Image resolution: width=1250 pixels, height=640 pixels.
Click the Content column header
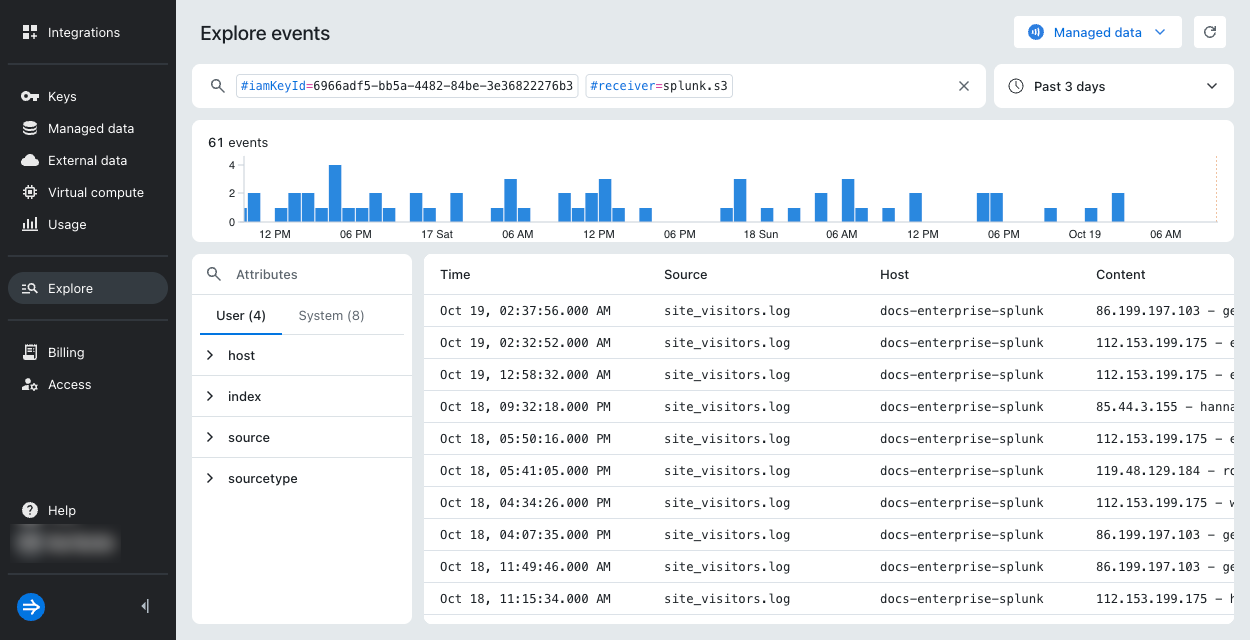1121,274
